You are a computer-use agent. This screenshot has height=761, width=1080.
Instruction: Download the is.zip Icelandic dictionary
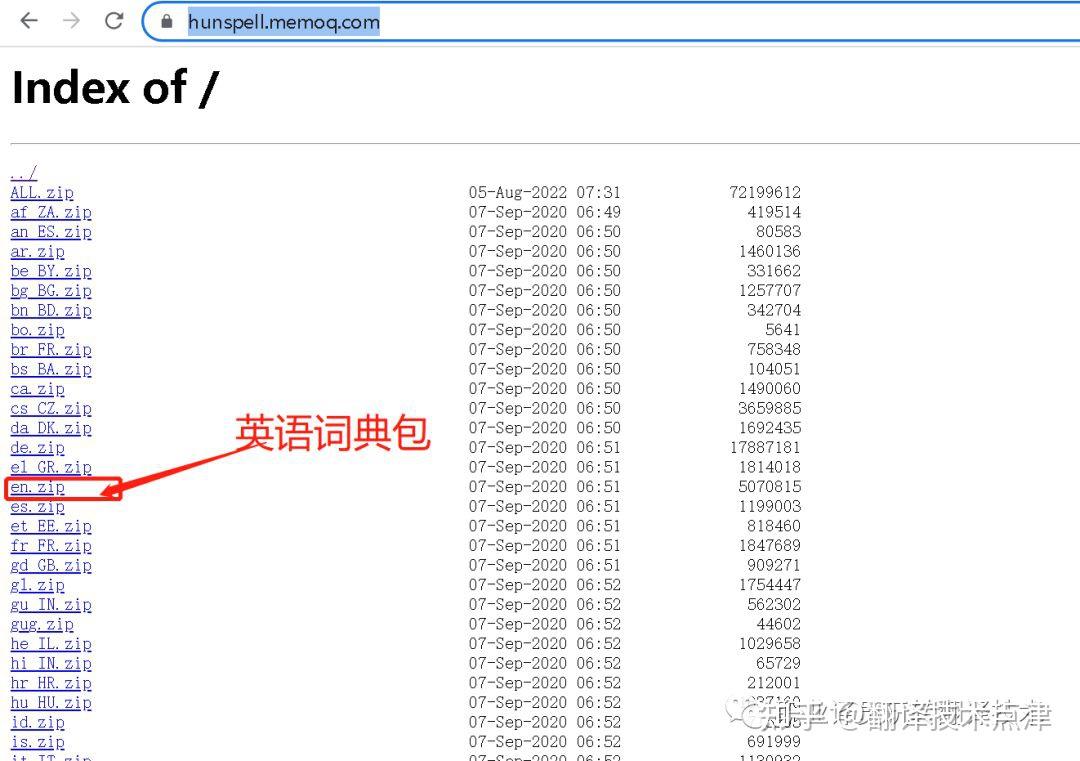[x=37, y=742]
